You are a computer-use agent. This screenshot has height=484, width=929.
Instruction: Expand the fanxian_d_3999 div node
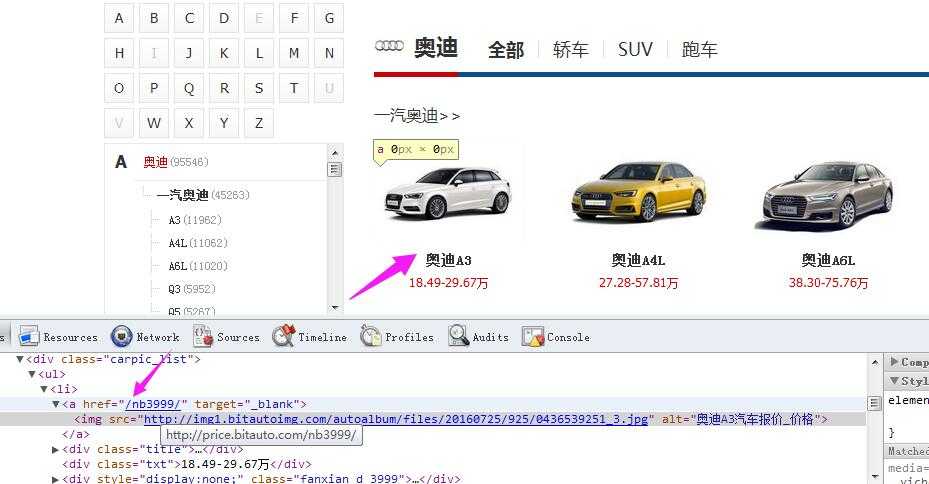(x=56, y=479)
